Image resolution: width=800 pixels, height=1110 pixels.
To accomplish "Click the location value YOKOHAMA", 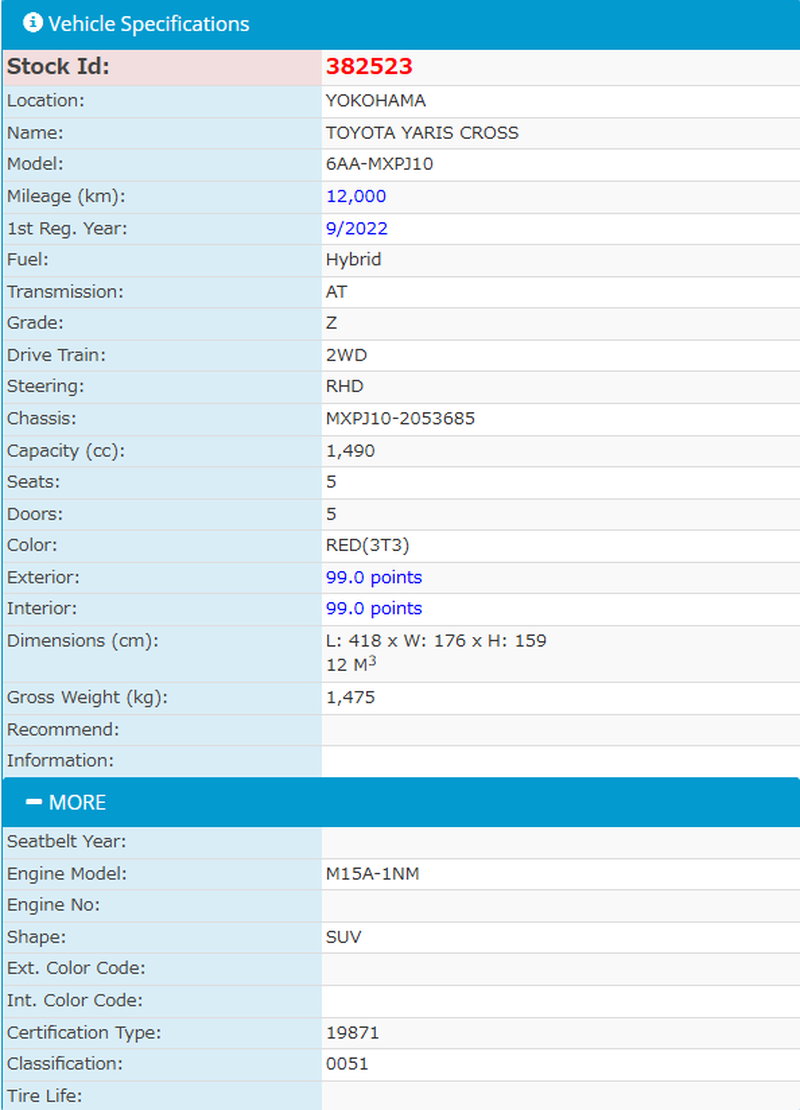I will click(x=376, y=101).
